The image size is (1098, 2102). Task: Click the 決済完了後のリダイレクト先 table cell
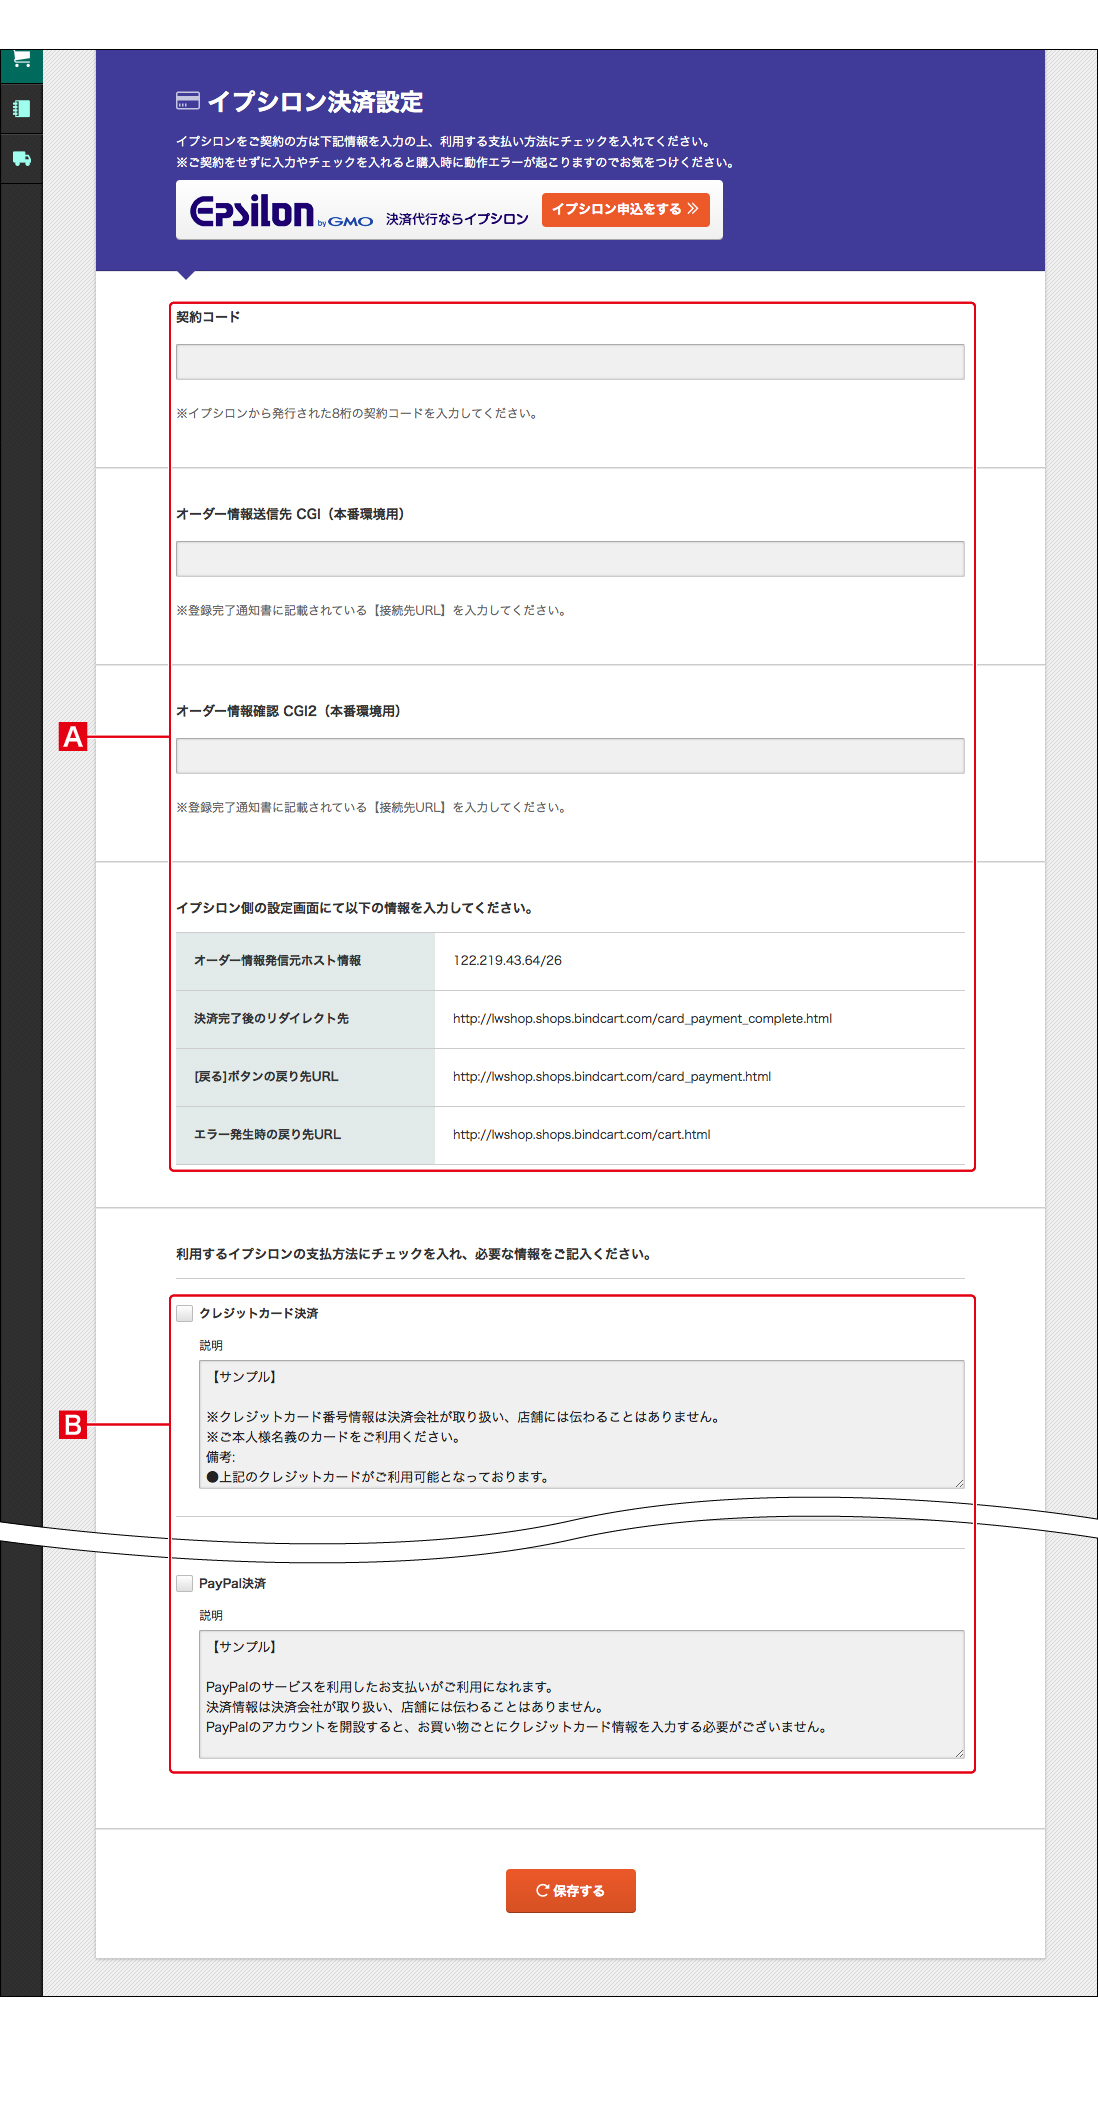pos(305,1019)
